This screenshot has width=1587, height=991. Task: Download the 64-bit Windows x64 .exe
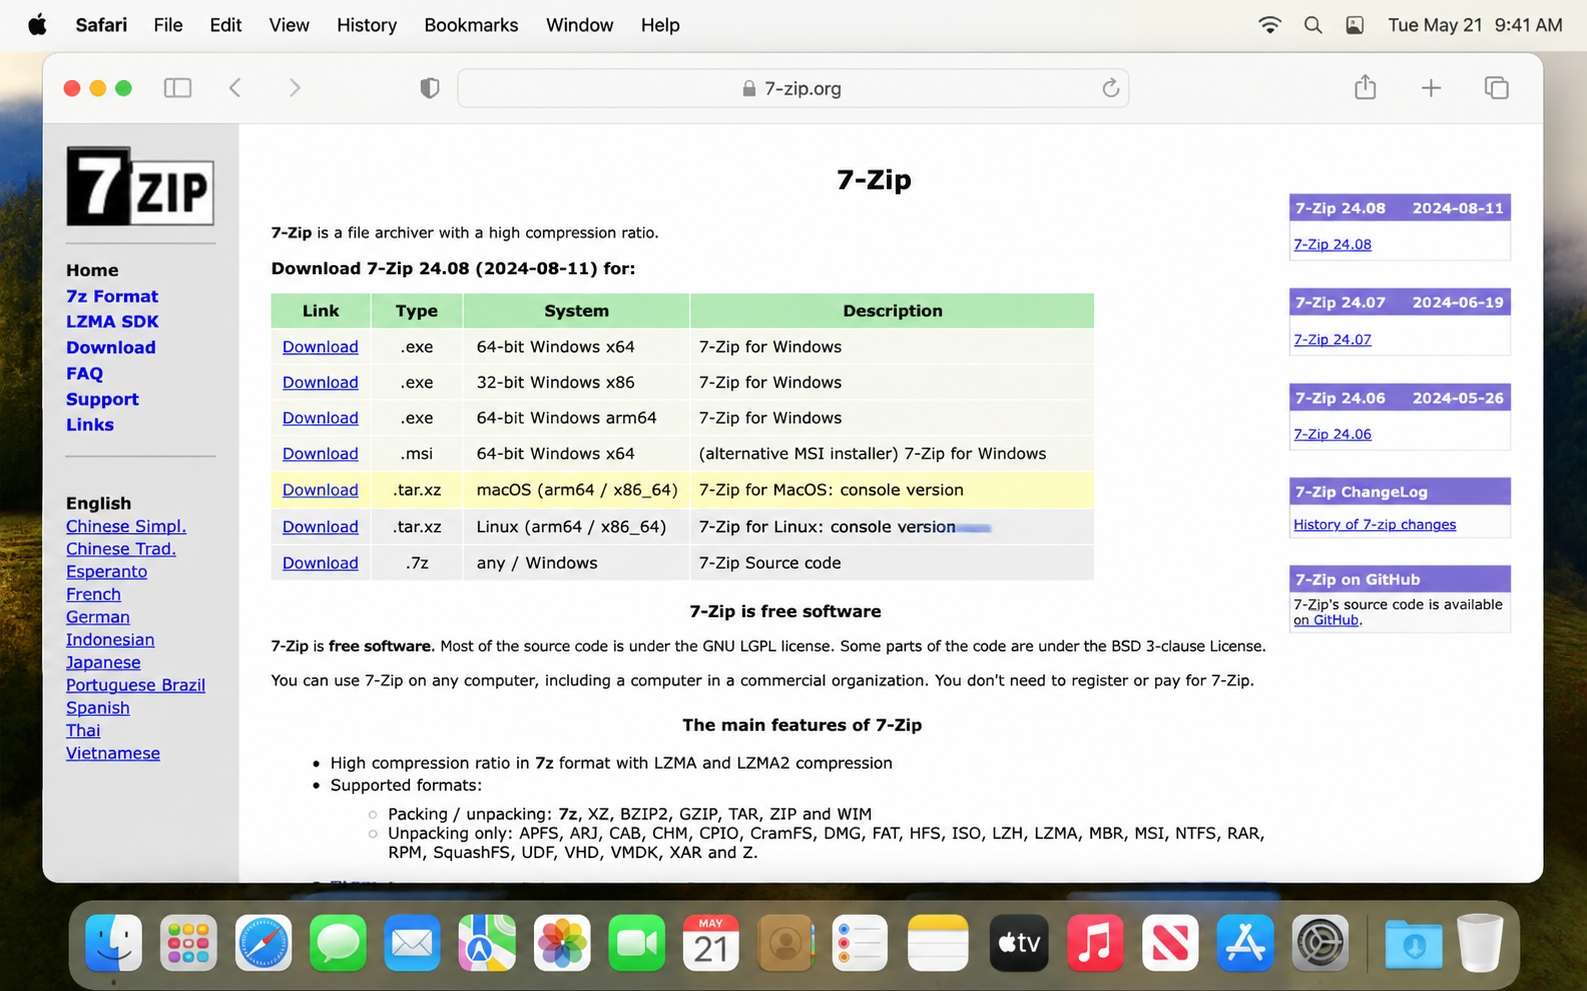320,347
